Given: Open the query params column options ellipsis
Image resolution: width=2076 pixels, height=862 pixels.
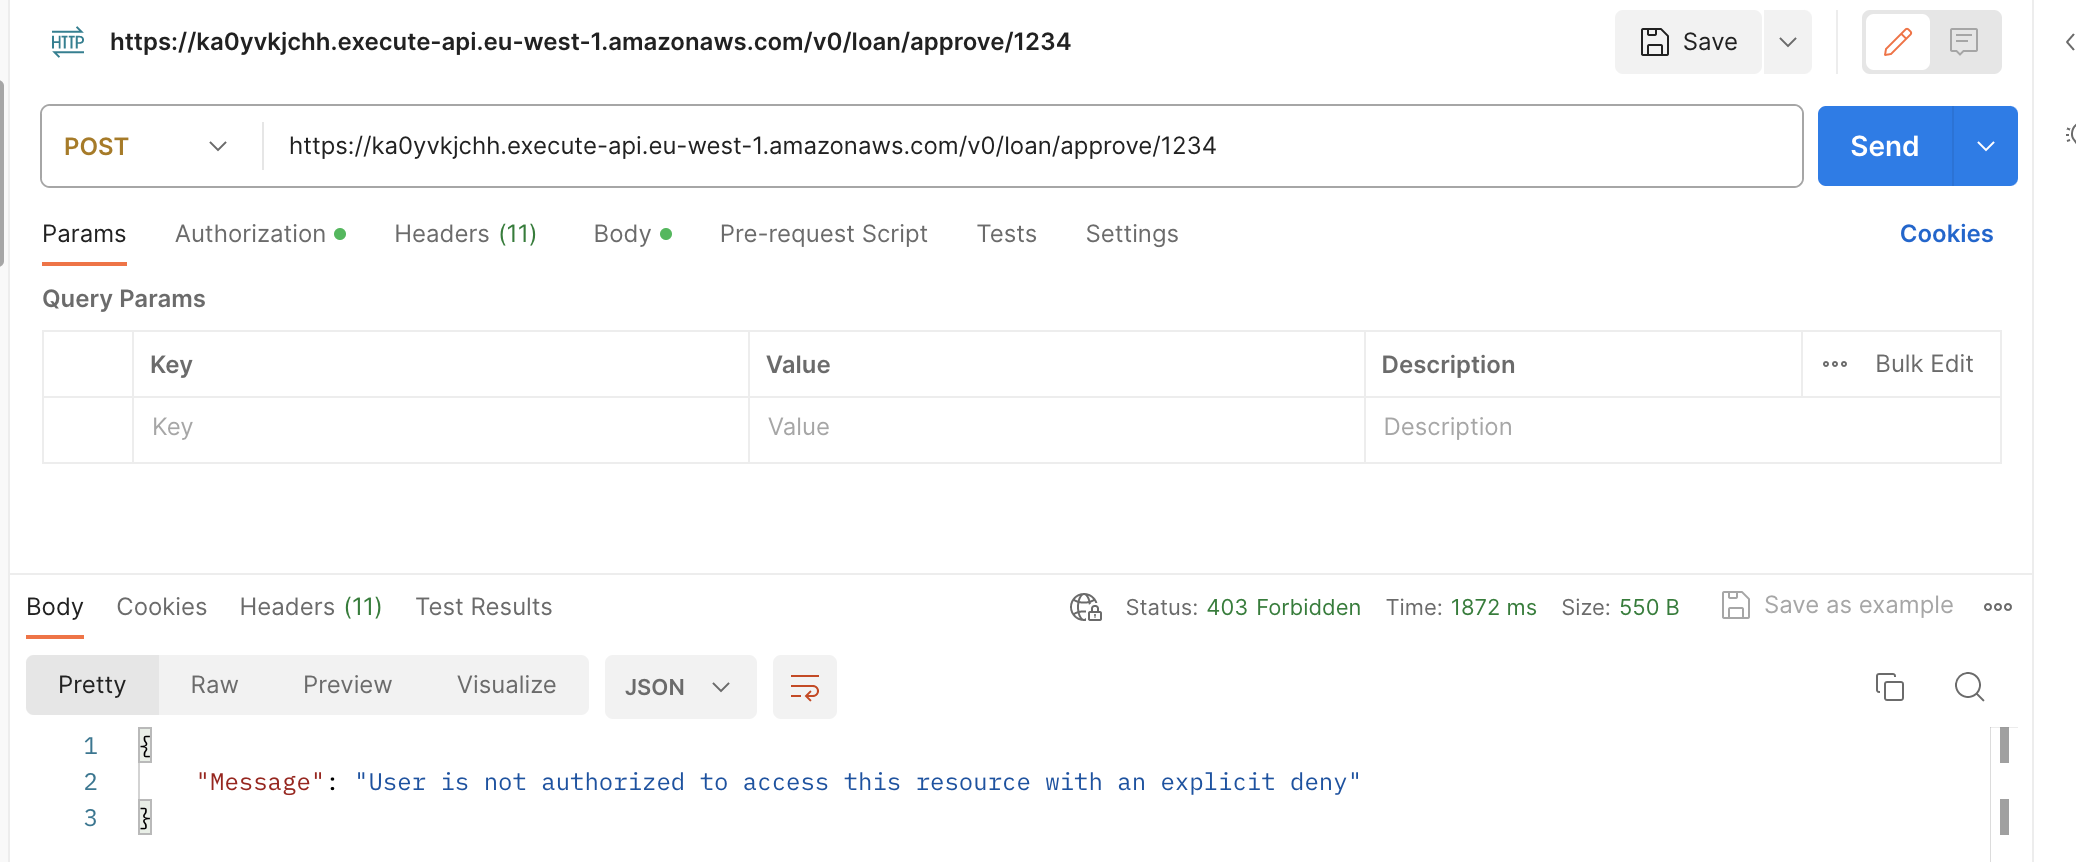Looking at the screenshot, I should pos(1834,364).
